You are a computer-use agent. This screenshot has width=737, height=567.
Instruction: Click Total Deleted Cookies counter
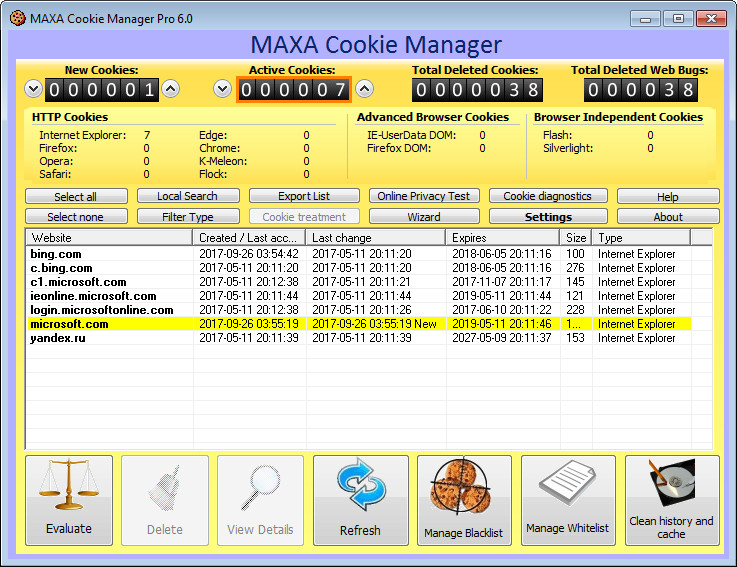[x=477, y=89]
